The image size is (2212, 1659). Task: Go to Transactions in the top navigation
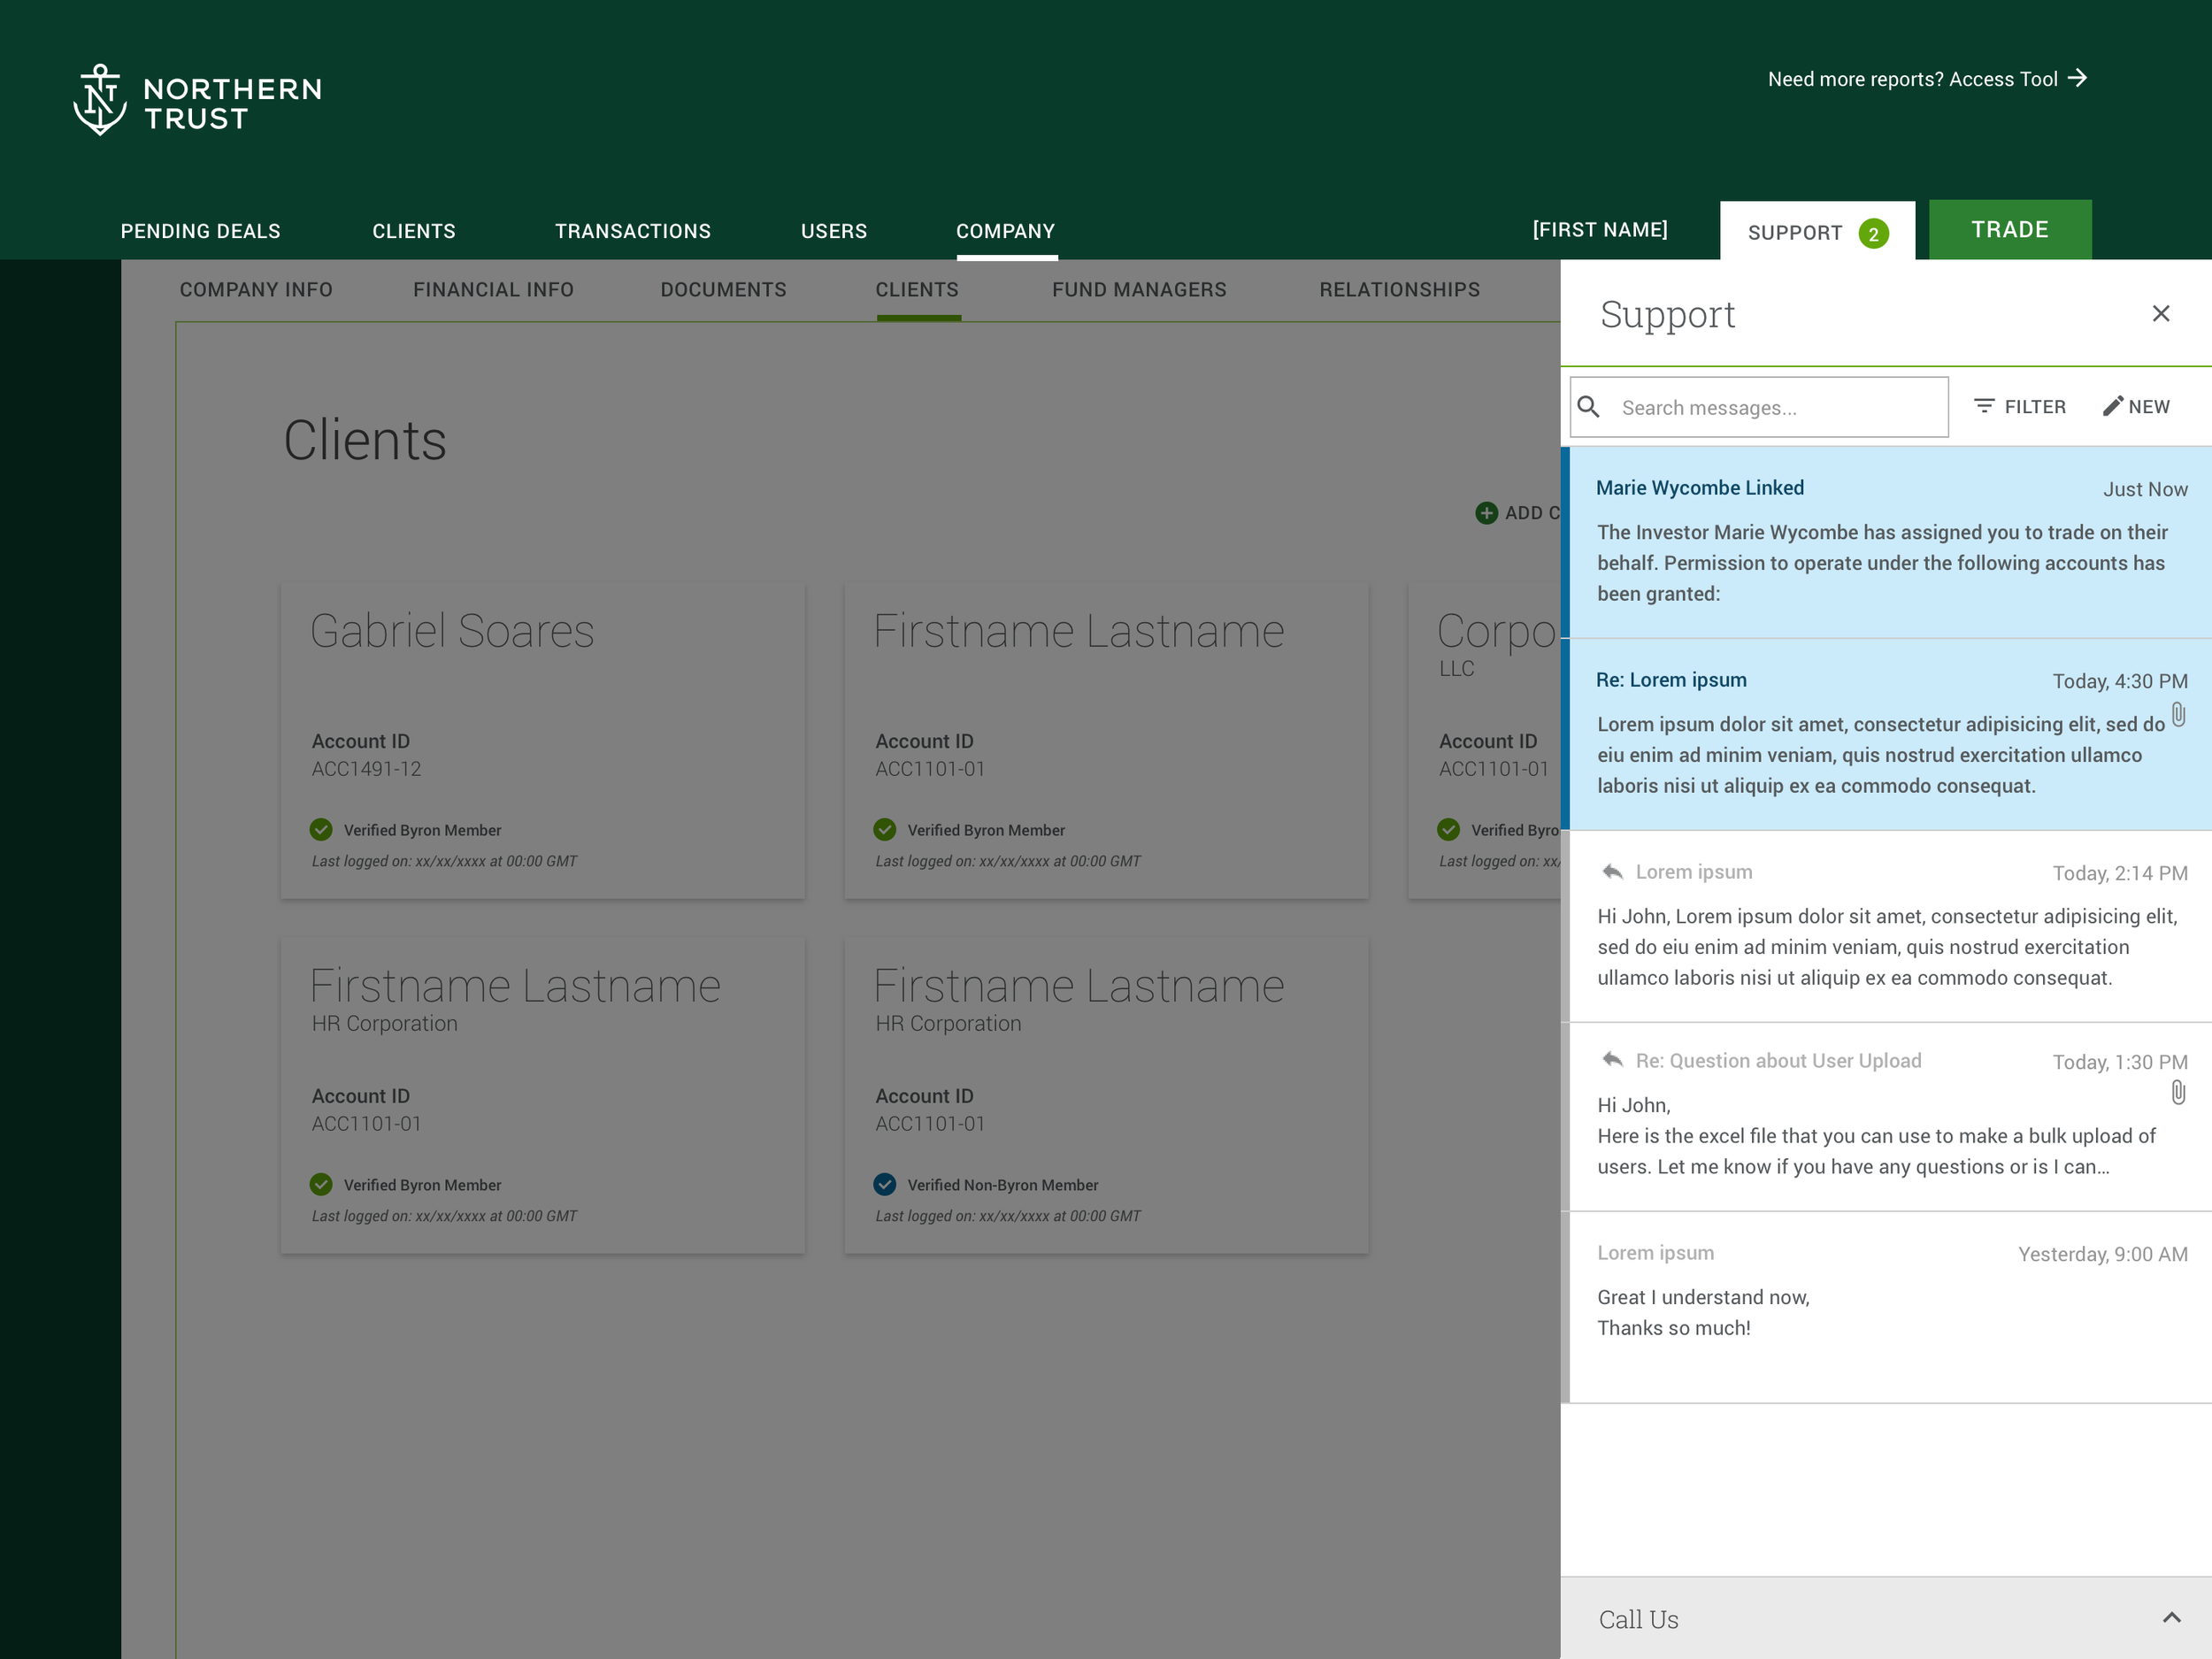click(633, 231)
